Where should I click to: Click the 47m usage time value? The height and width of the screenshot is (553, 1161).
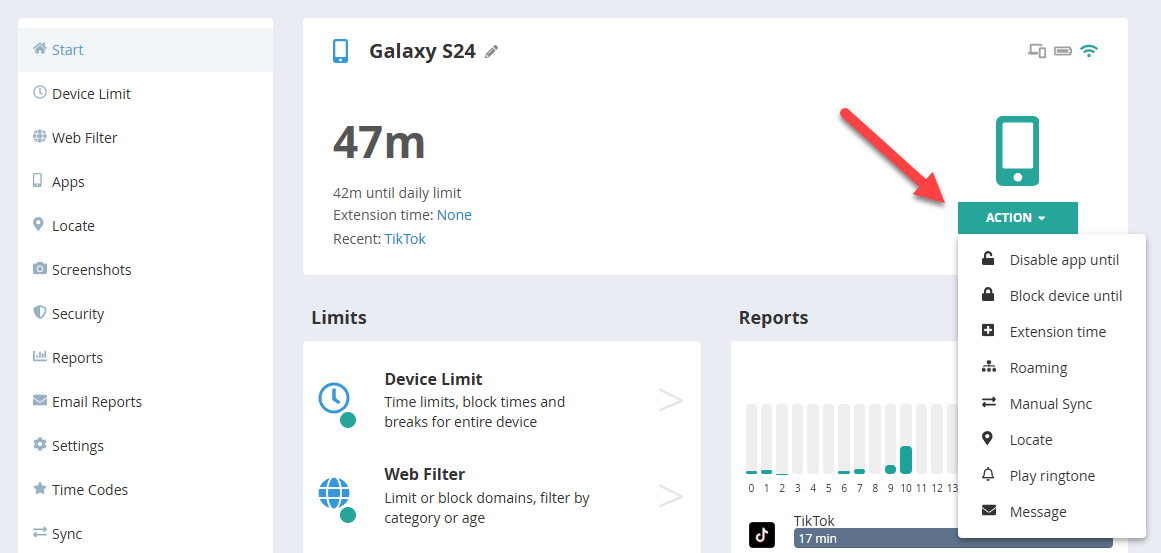[379, 142]
